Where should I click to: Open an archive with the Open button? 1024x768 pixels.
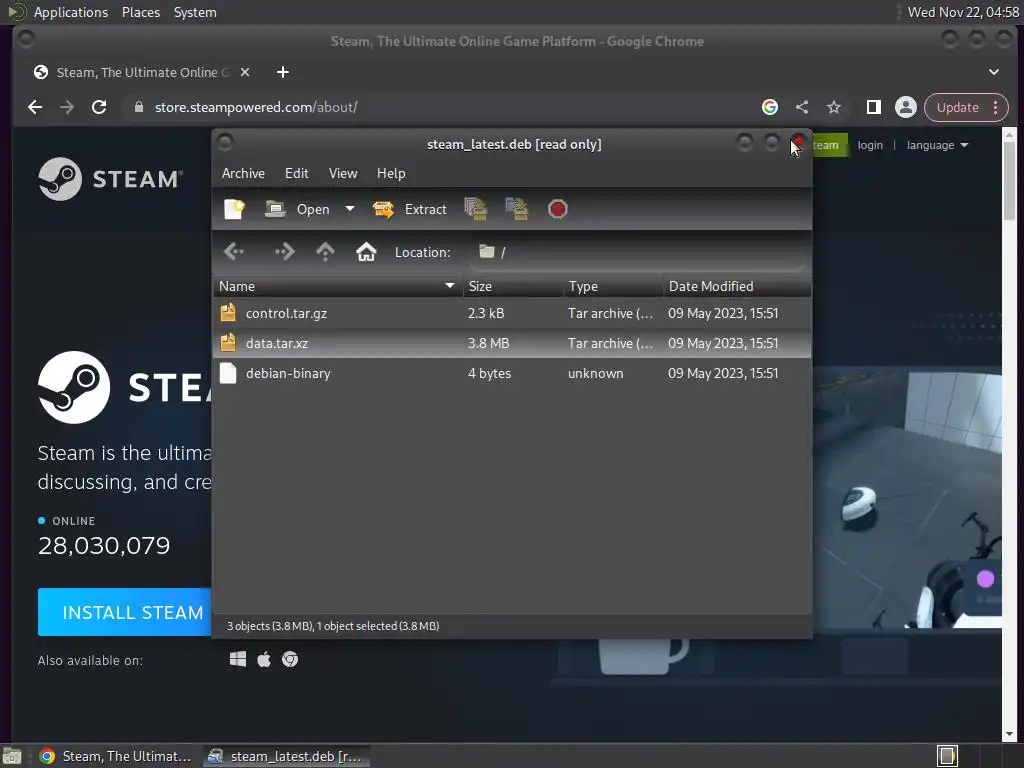click(x=297, y=209)
